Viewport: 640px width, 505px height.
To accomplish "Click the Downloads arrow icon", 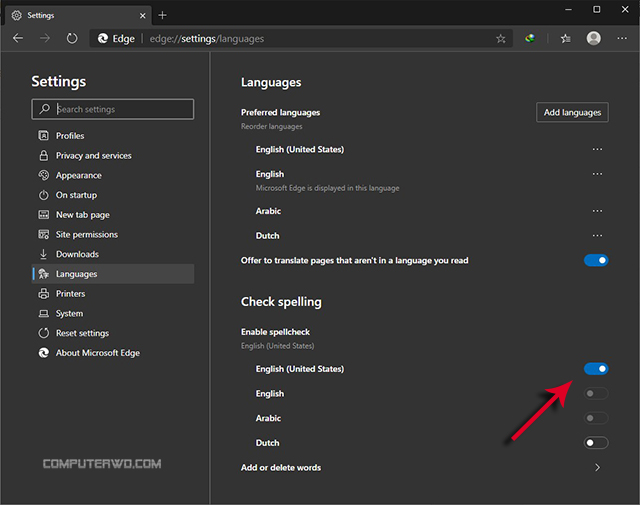I will click(44, 254).
